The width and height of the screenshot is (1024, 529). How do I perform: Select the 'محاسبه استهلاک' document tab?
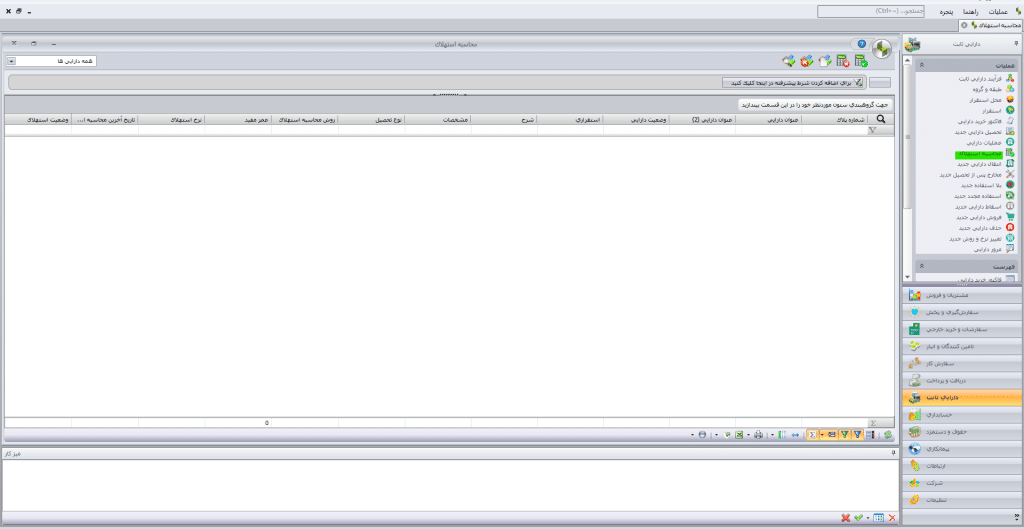click(993, 25)
